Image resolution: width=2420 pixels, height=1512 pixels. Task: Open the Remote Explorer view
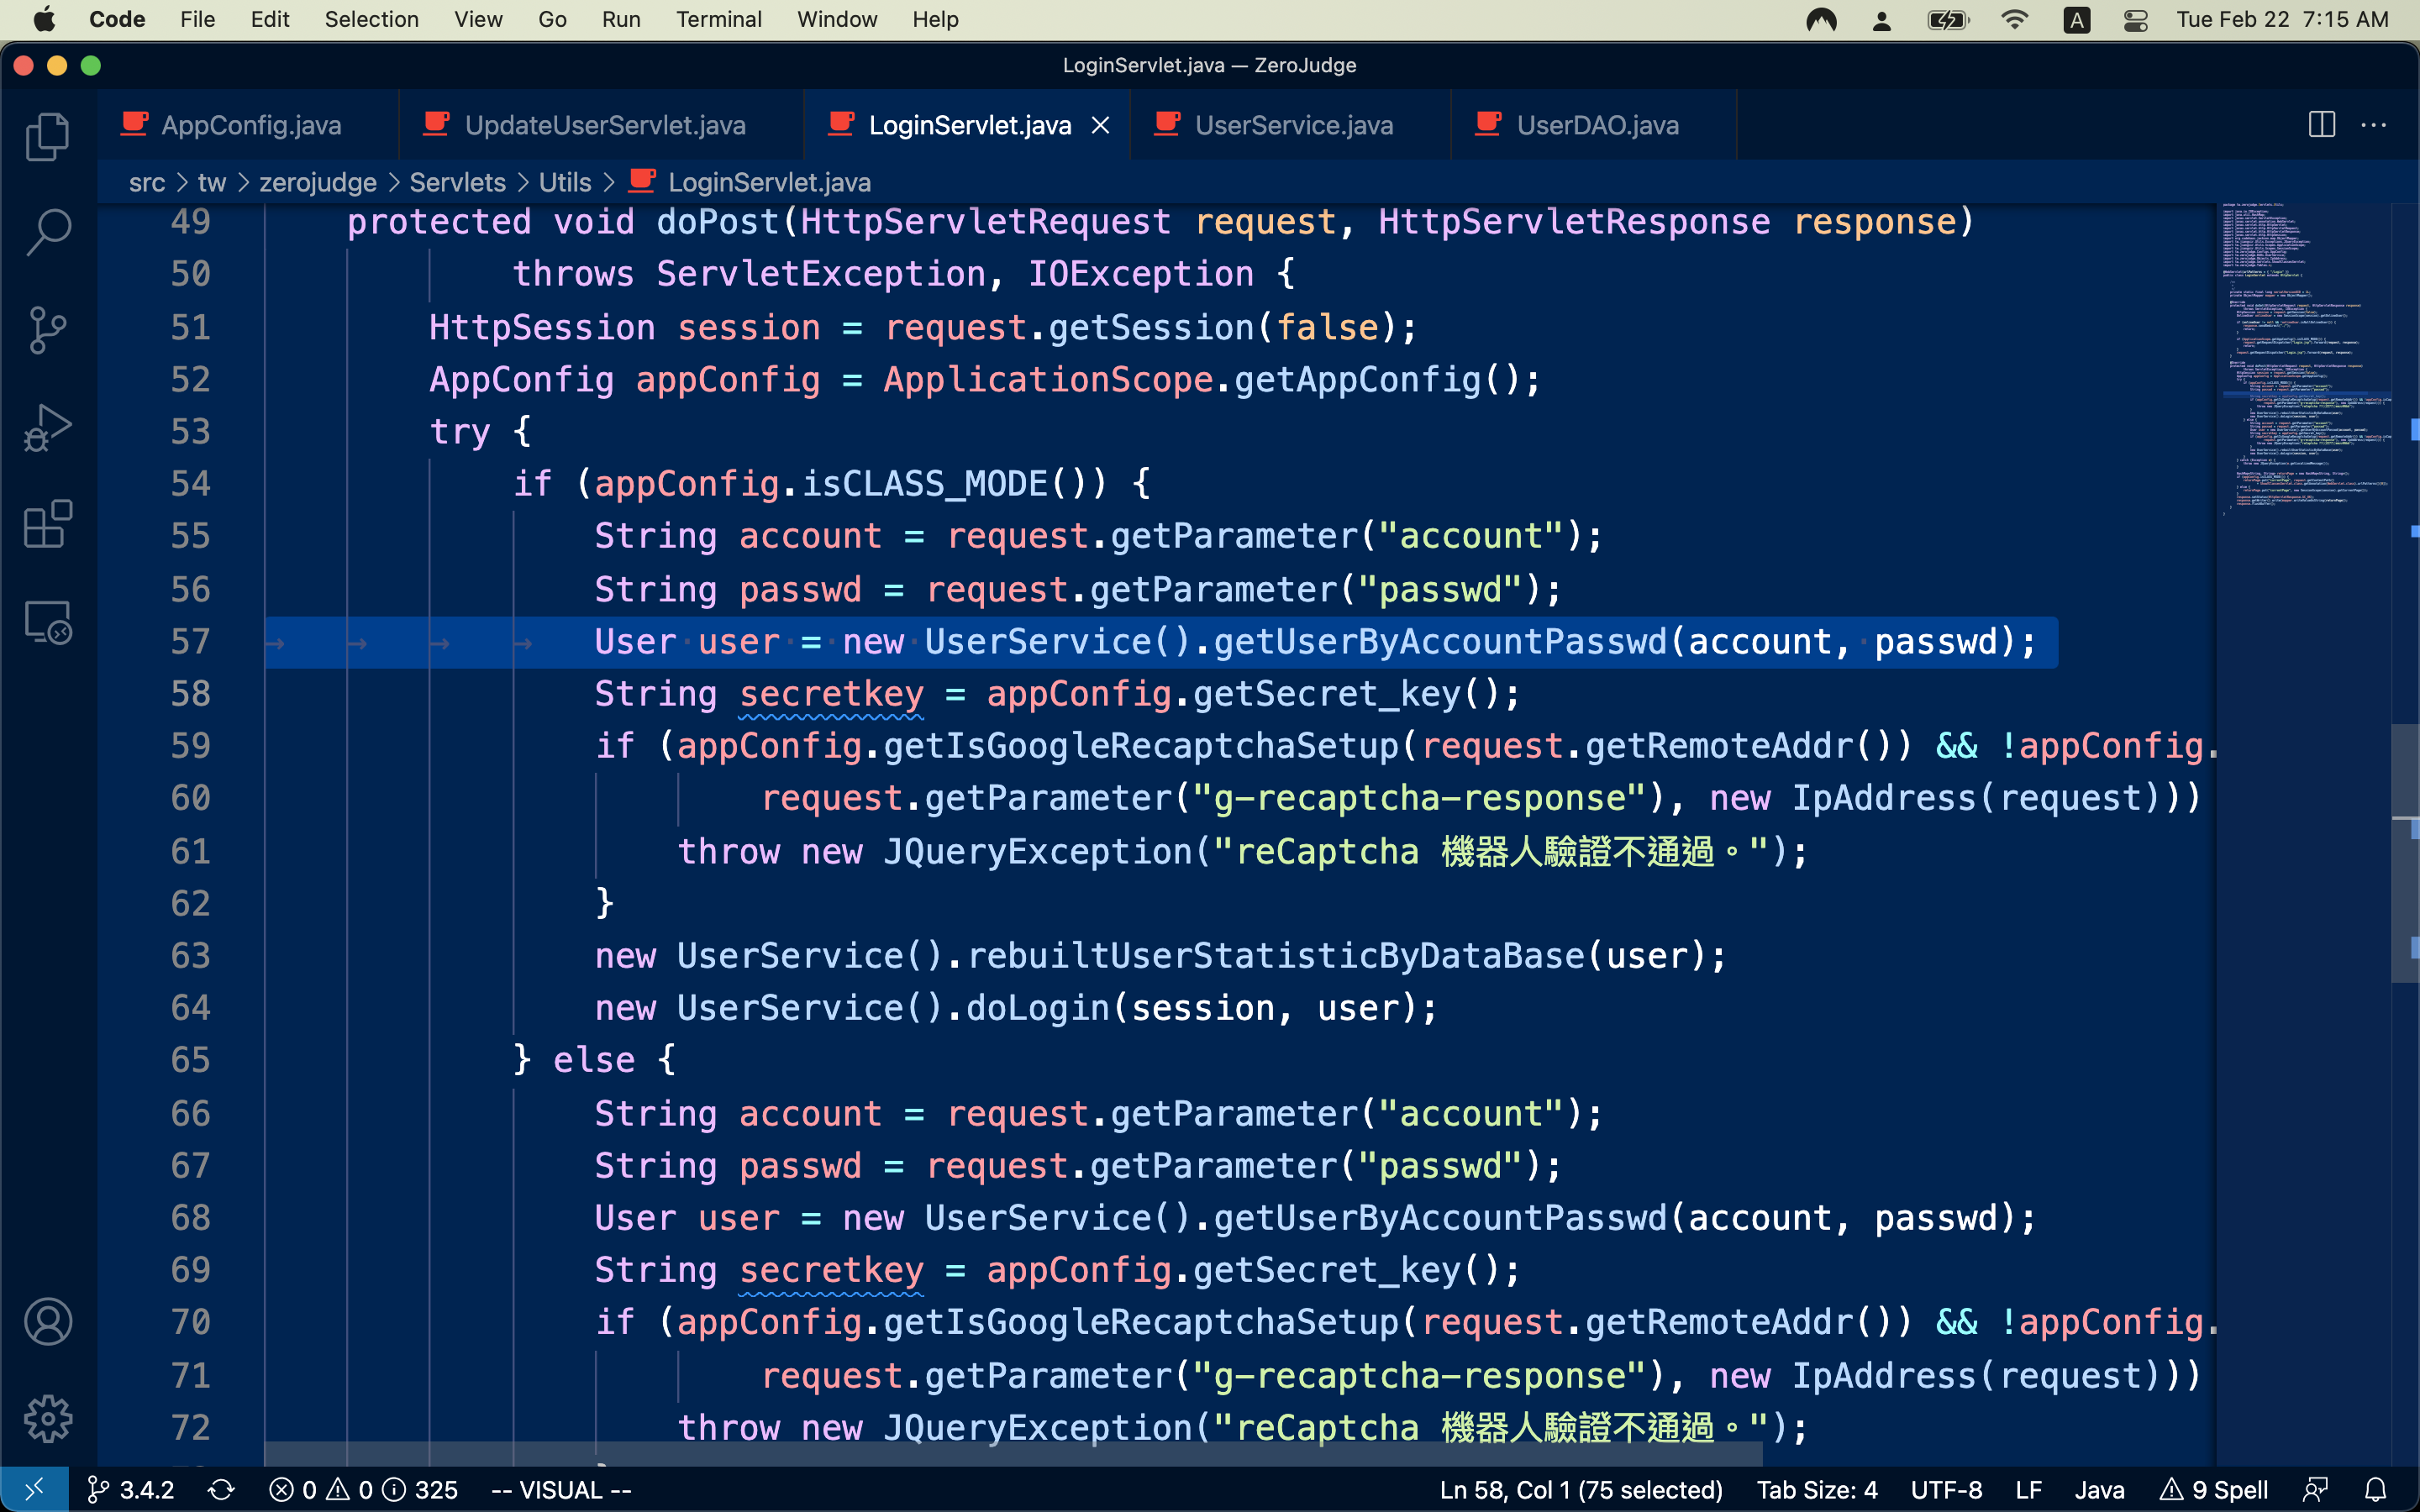click(x=47, y=622)
